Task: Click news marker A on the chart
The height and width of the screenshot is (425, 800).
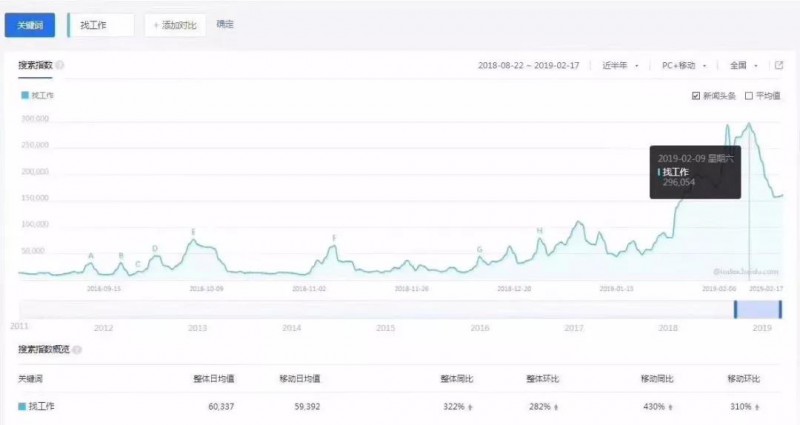Action: [x=91, y=256]
